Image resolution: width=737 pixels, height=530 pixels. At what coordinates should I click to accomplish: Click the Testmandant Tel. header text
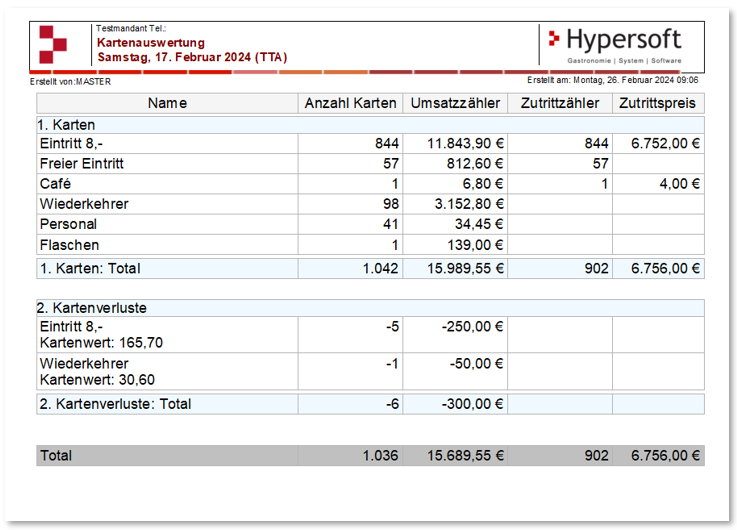[131, 29]
